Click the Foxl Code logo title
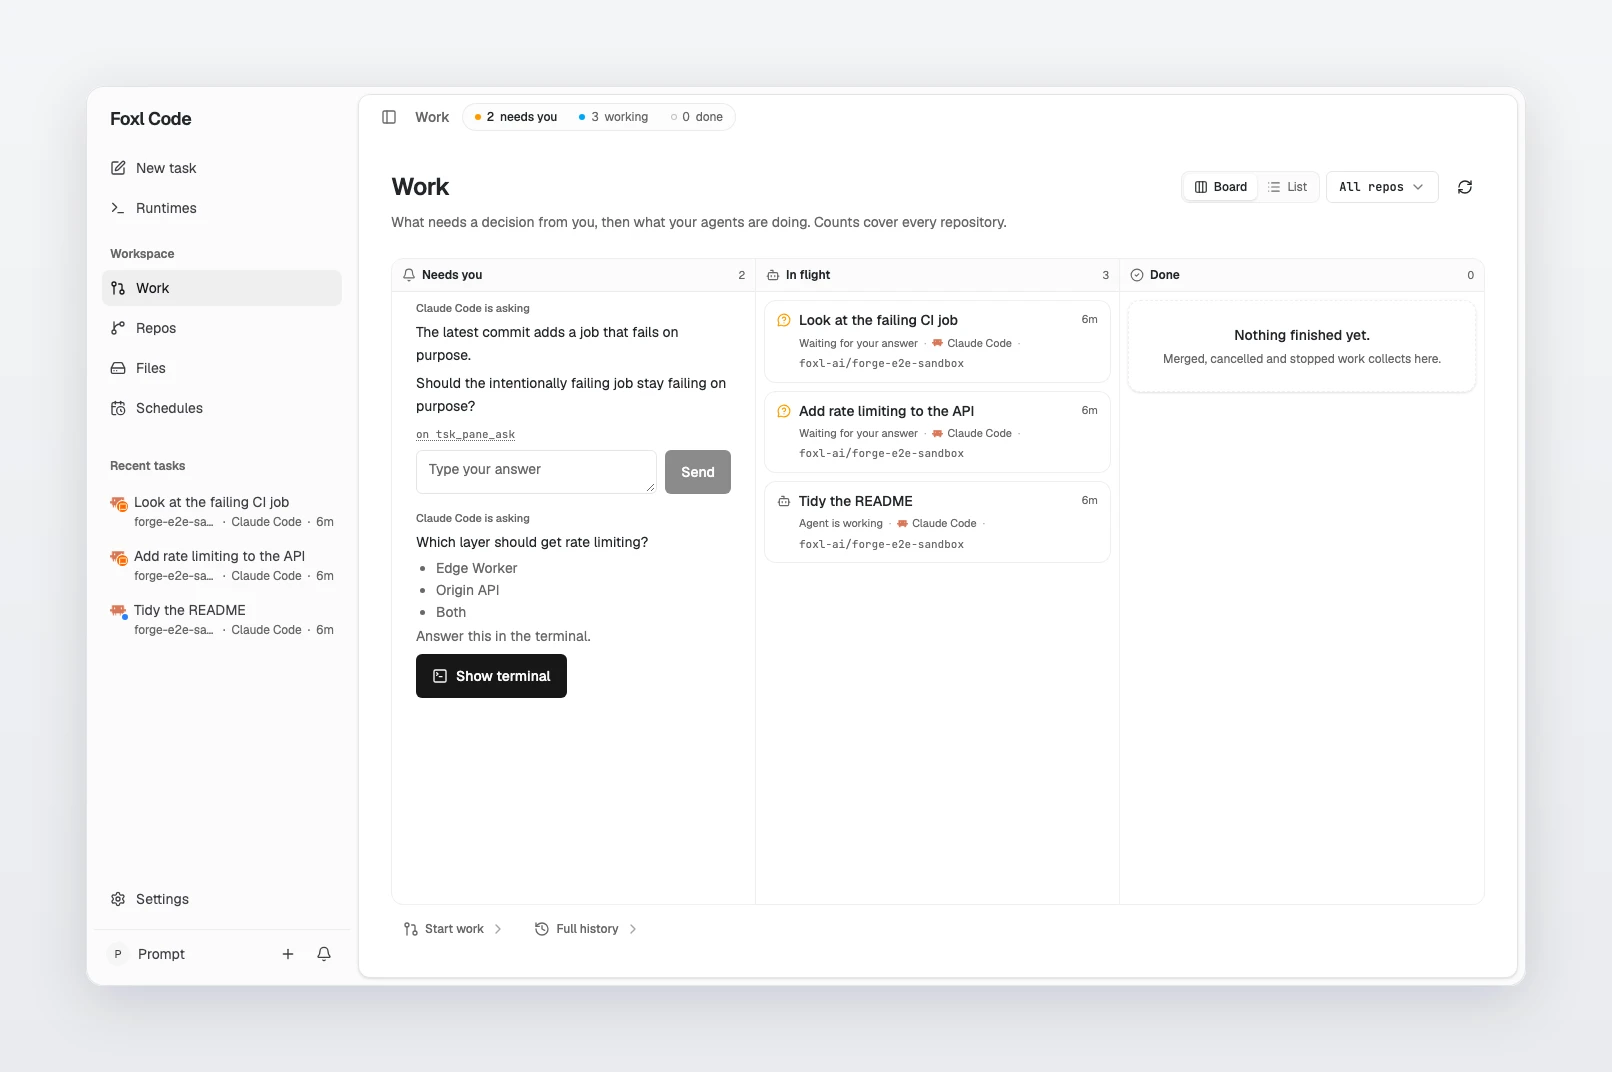The width and height of the screenshot is (1612, 1072). (151, 119)
